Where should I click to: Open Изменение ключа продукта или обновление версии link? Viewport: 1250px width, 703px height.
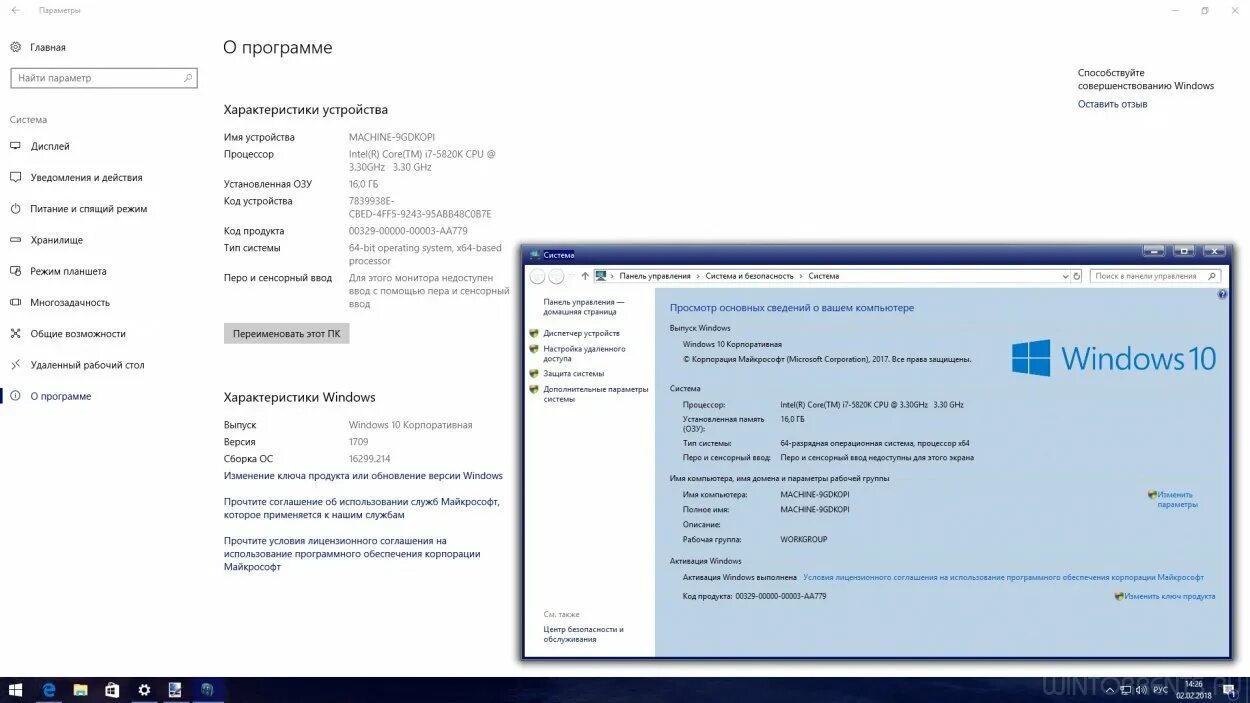click(363, 476)
